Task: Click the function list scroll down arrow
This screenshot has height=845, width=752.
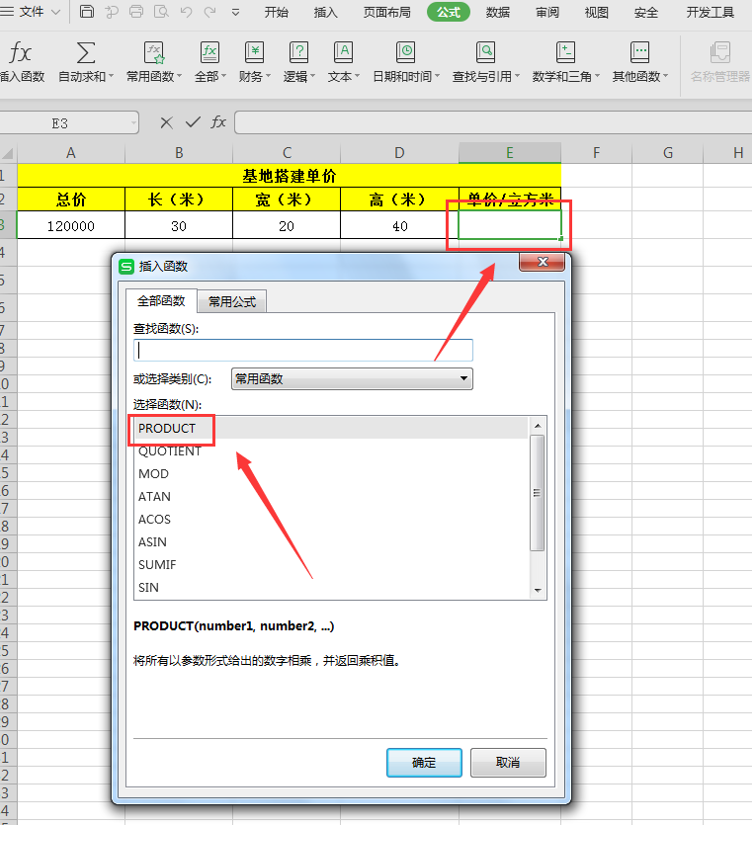Action: point(537,591)
